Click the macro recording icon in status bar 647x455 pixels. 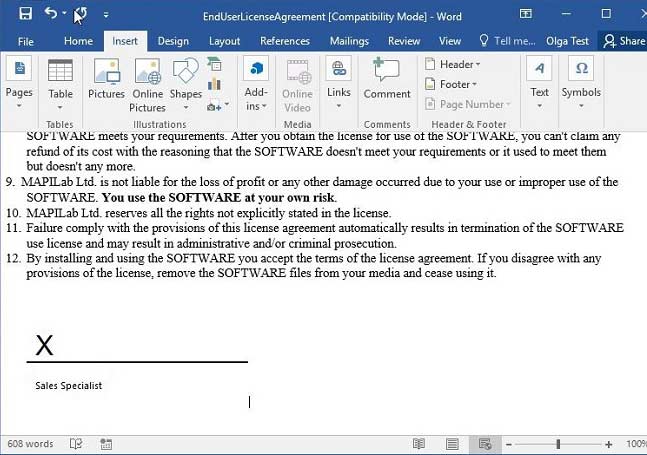(106, 444)
